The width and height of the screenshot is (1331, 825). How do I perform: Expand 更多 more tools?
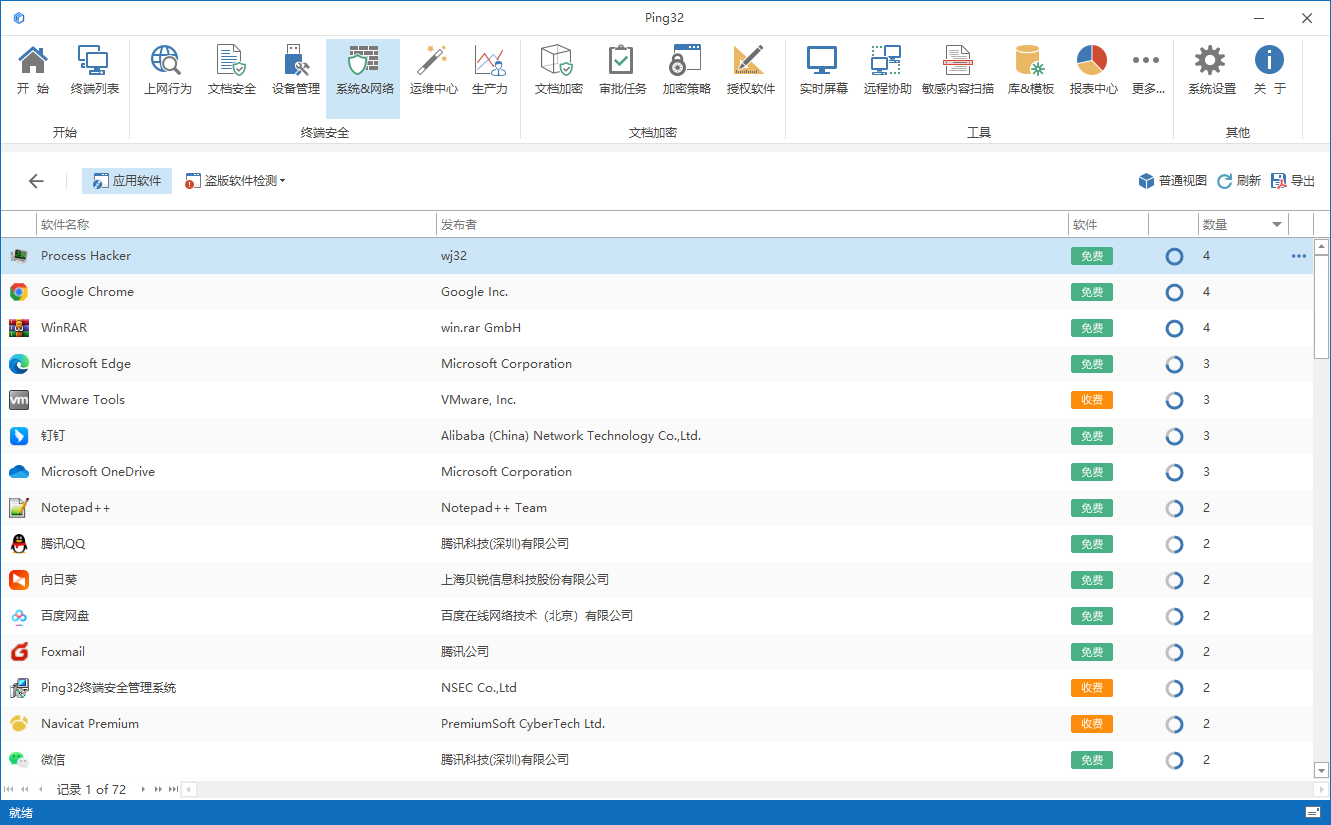click(1147, 70)
